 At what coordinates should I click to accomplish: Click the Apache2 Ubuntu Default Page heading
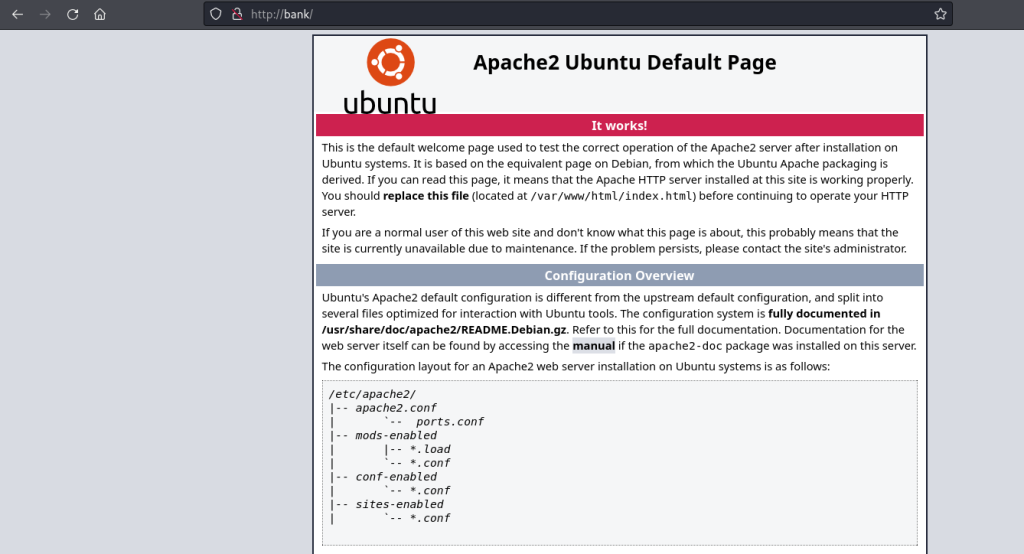click(x=624, y=62)
